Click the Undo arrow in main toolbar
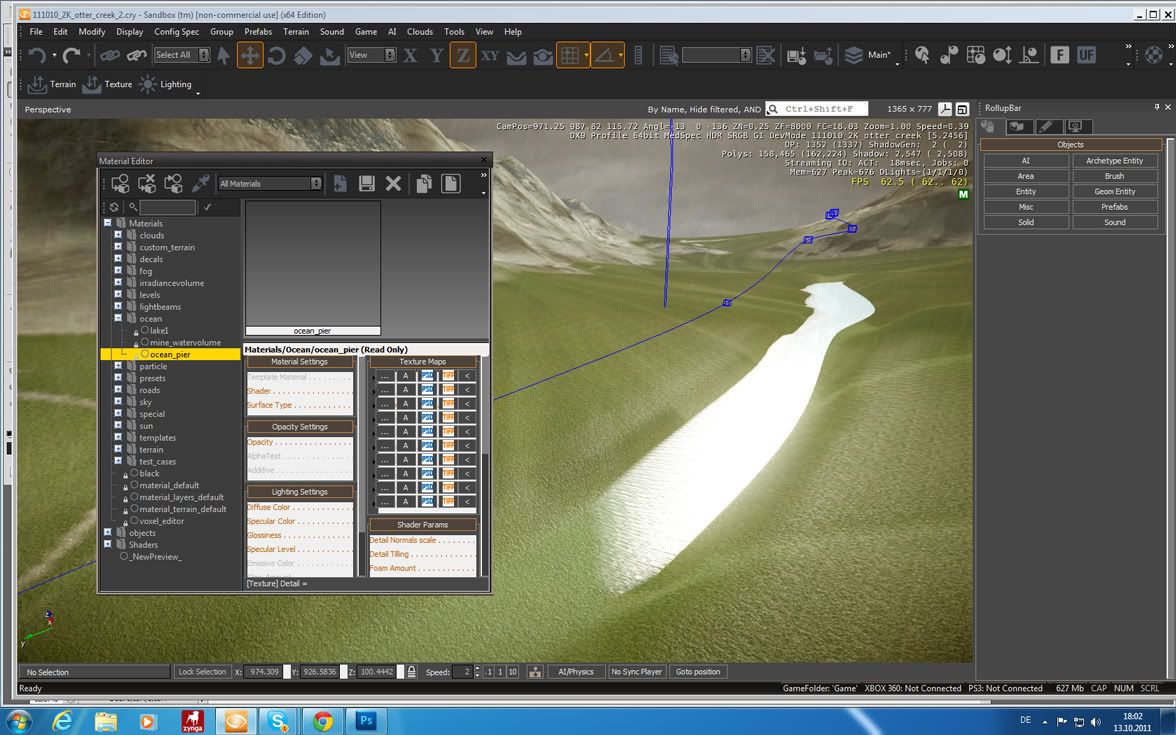Screen dimensions: 1176x735 [x=37, y=56]
